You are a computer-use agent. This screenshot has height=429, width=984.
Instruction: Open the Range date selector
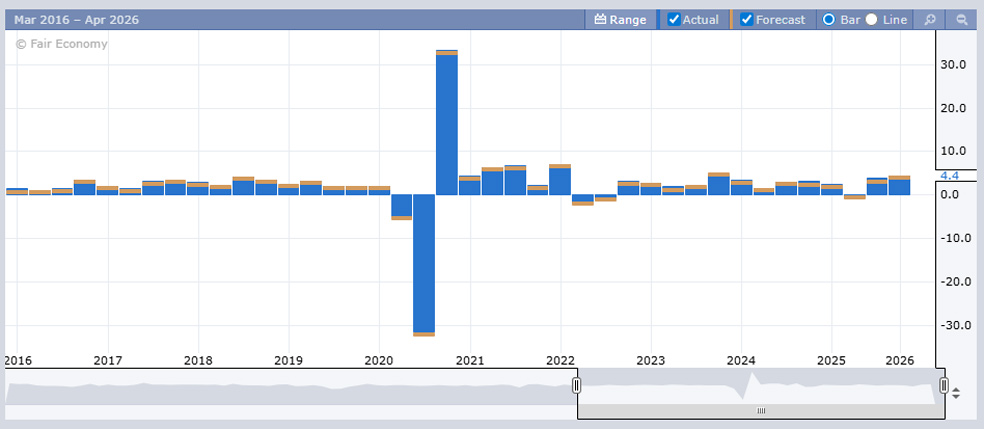(x=619, y=19)
